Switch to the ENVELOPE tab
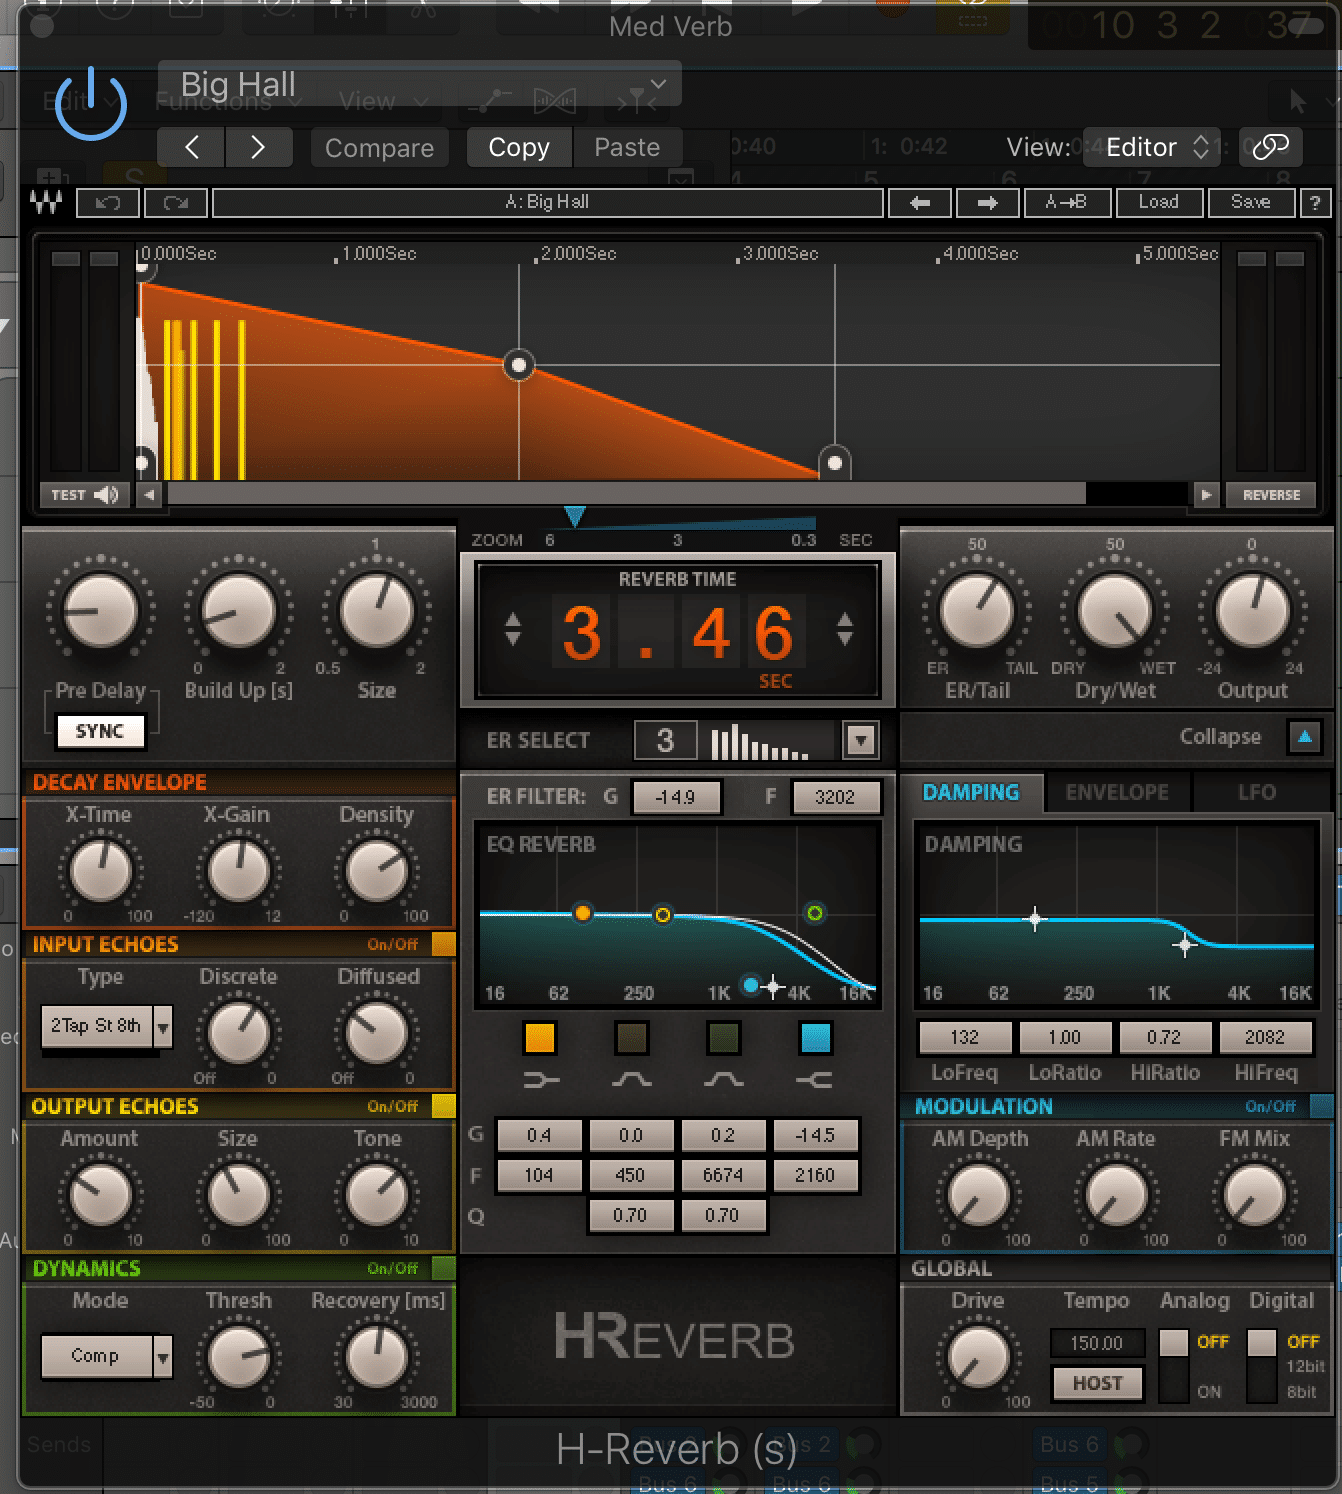The height and width of the screenshot is (1494, 1342). (1117, 793)
